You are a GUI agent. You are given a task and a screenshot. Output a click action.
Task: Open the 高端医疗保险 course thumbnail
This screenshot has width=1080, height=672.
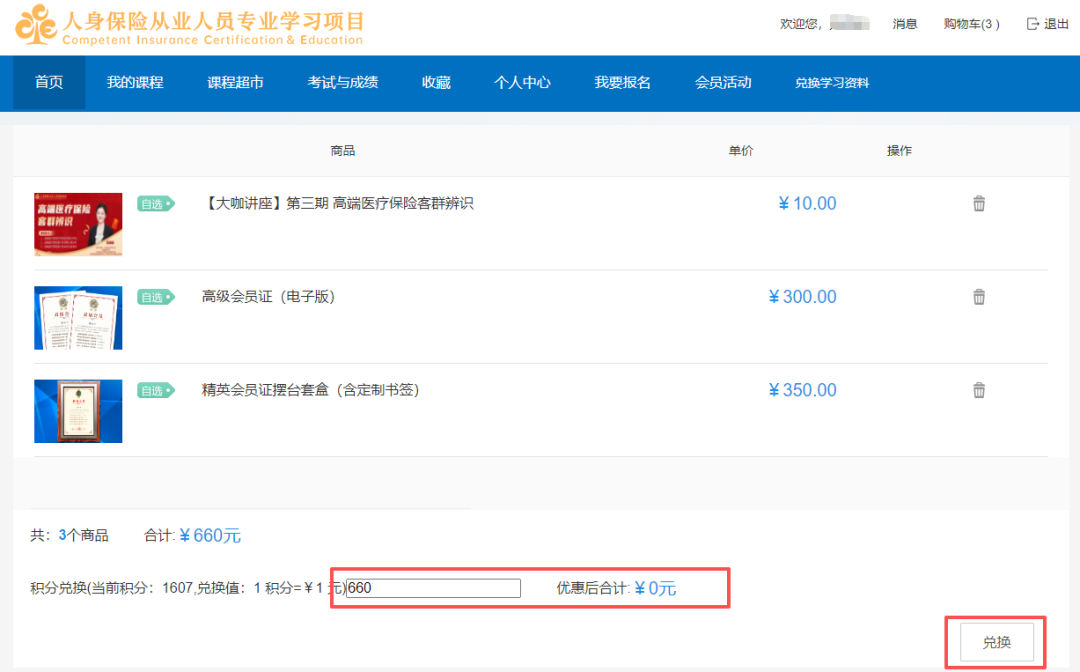pos(78,224)
